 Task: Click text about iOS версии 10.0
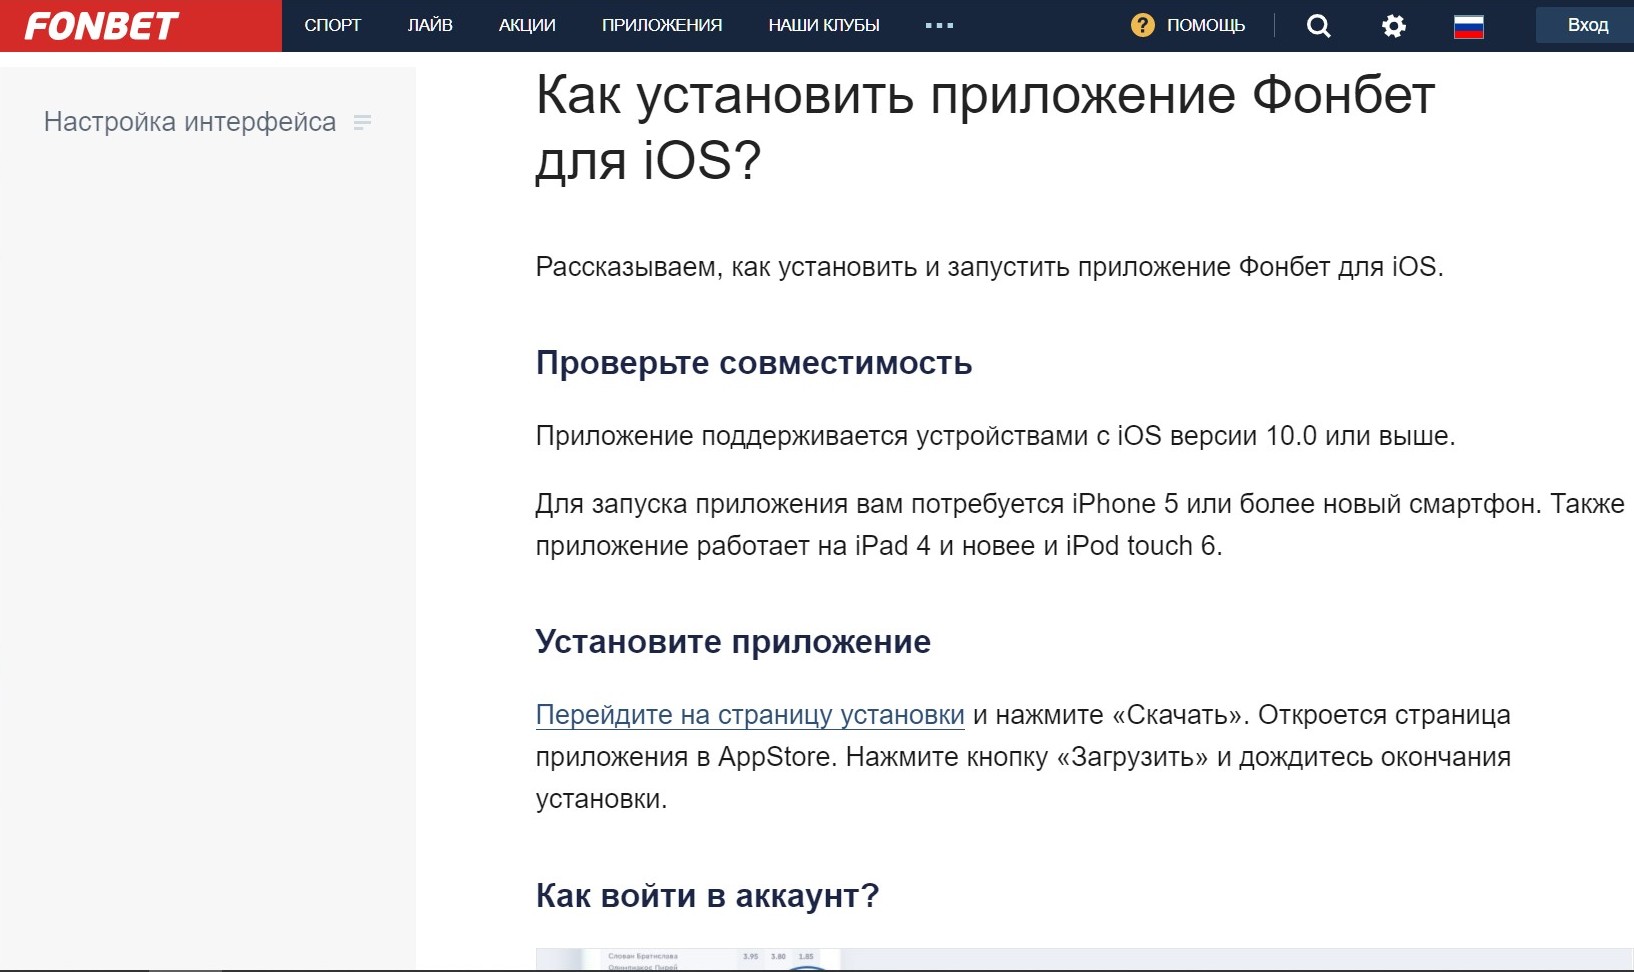coord(995,436)
